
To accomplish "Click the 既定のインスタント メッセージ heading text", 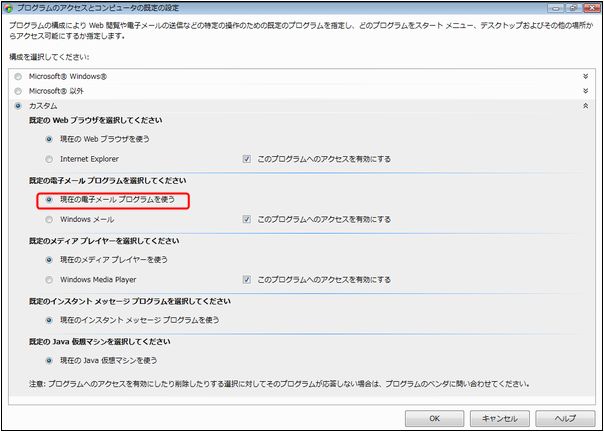I will (130, 301).
